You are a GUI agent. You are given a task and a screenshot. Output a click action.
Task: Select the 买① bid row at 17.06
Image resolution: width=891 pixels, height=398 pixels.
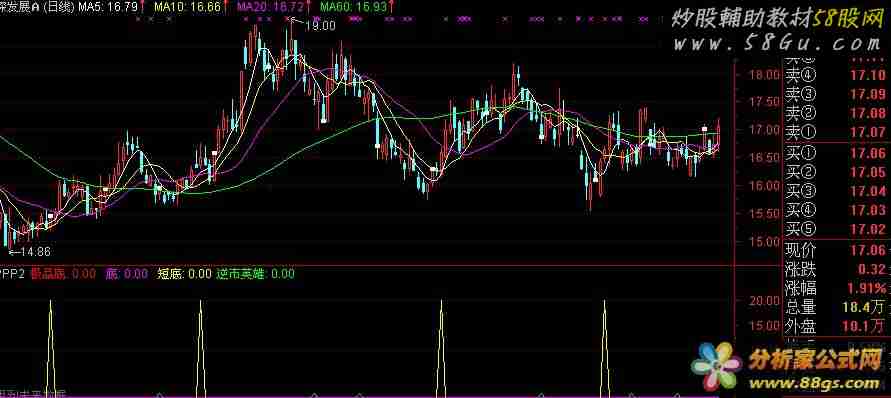click(836, 152)
